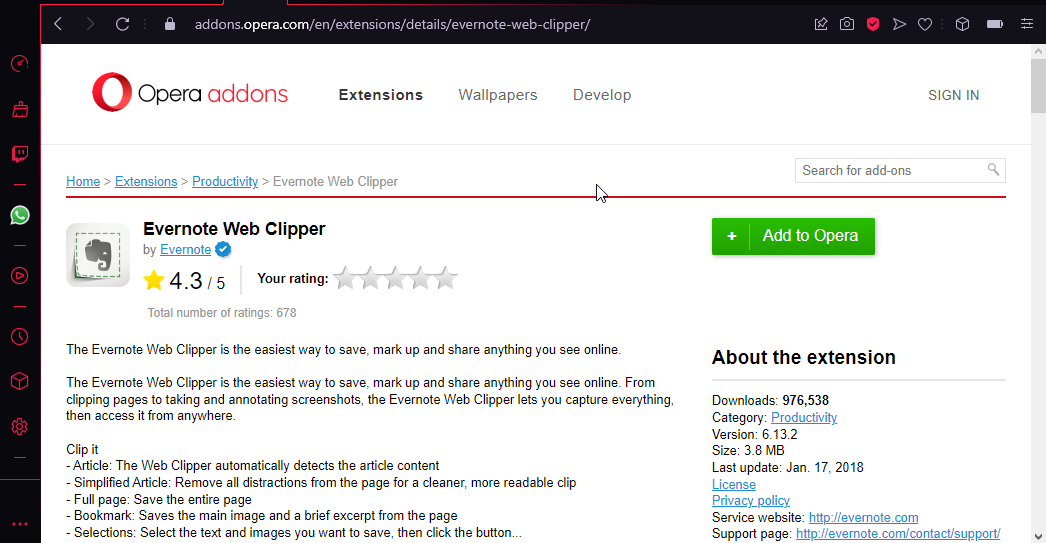The width and height of the screenshot is (1046, 543).
Task: Click the Downloads count 976,538
Action: coord(805,400)
